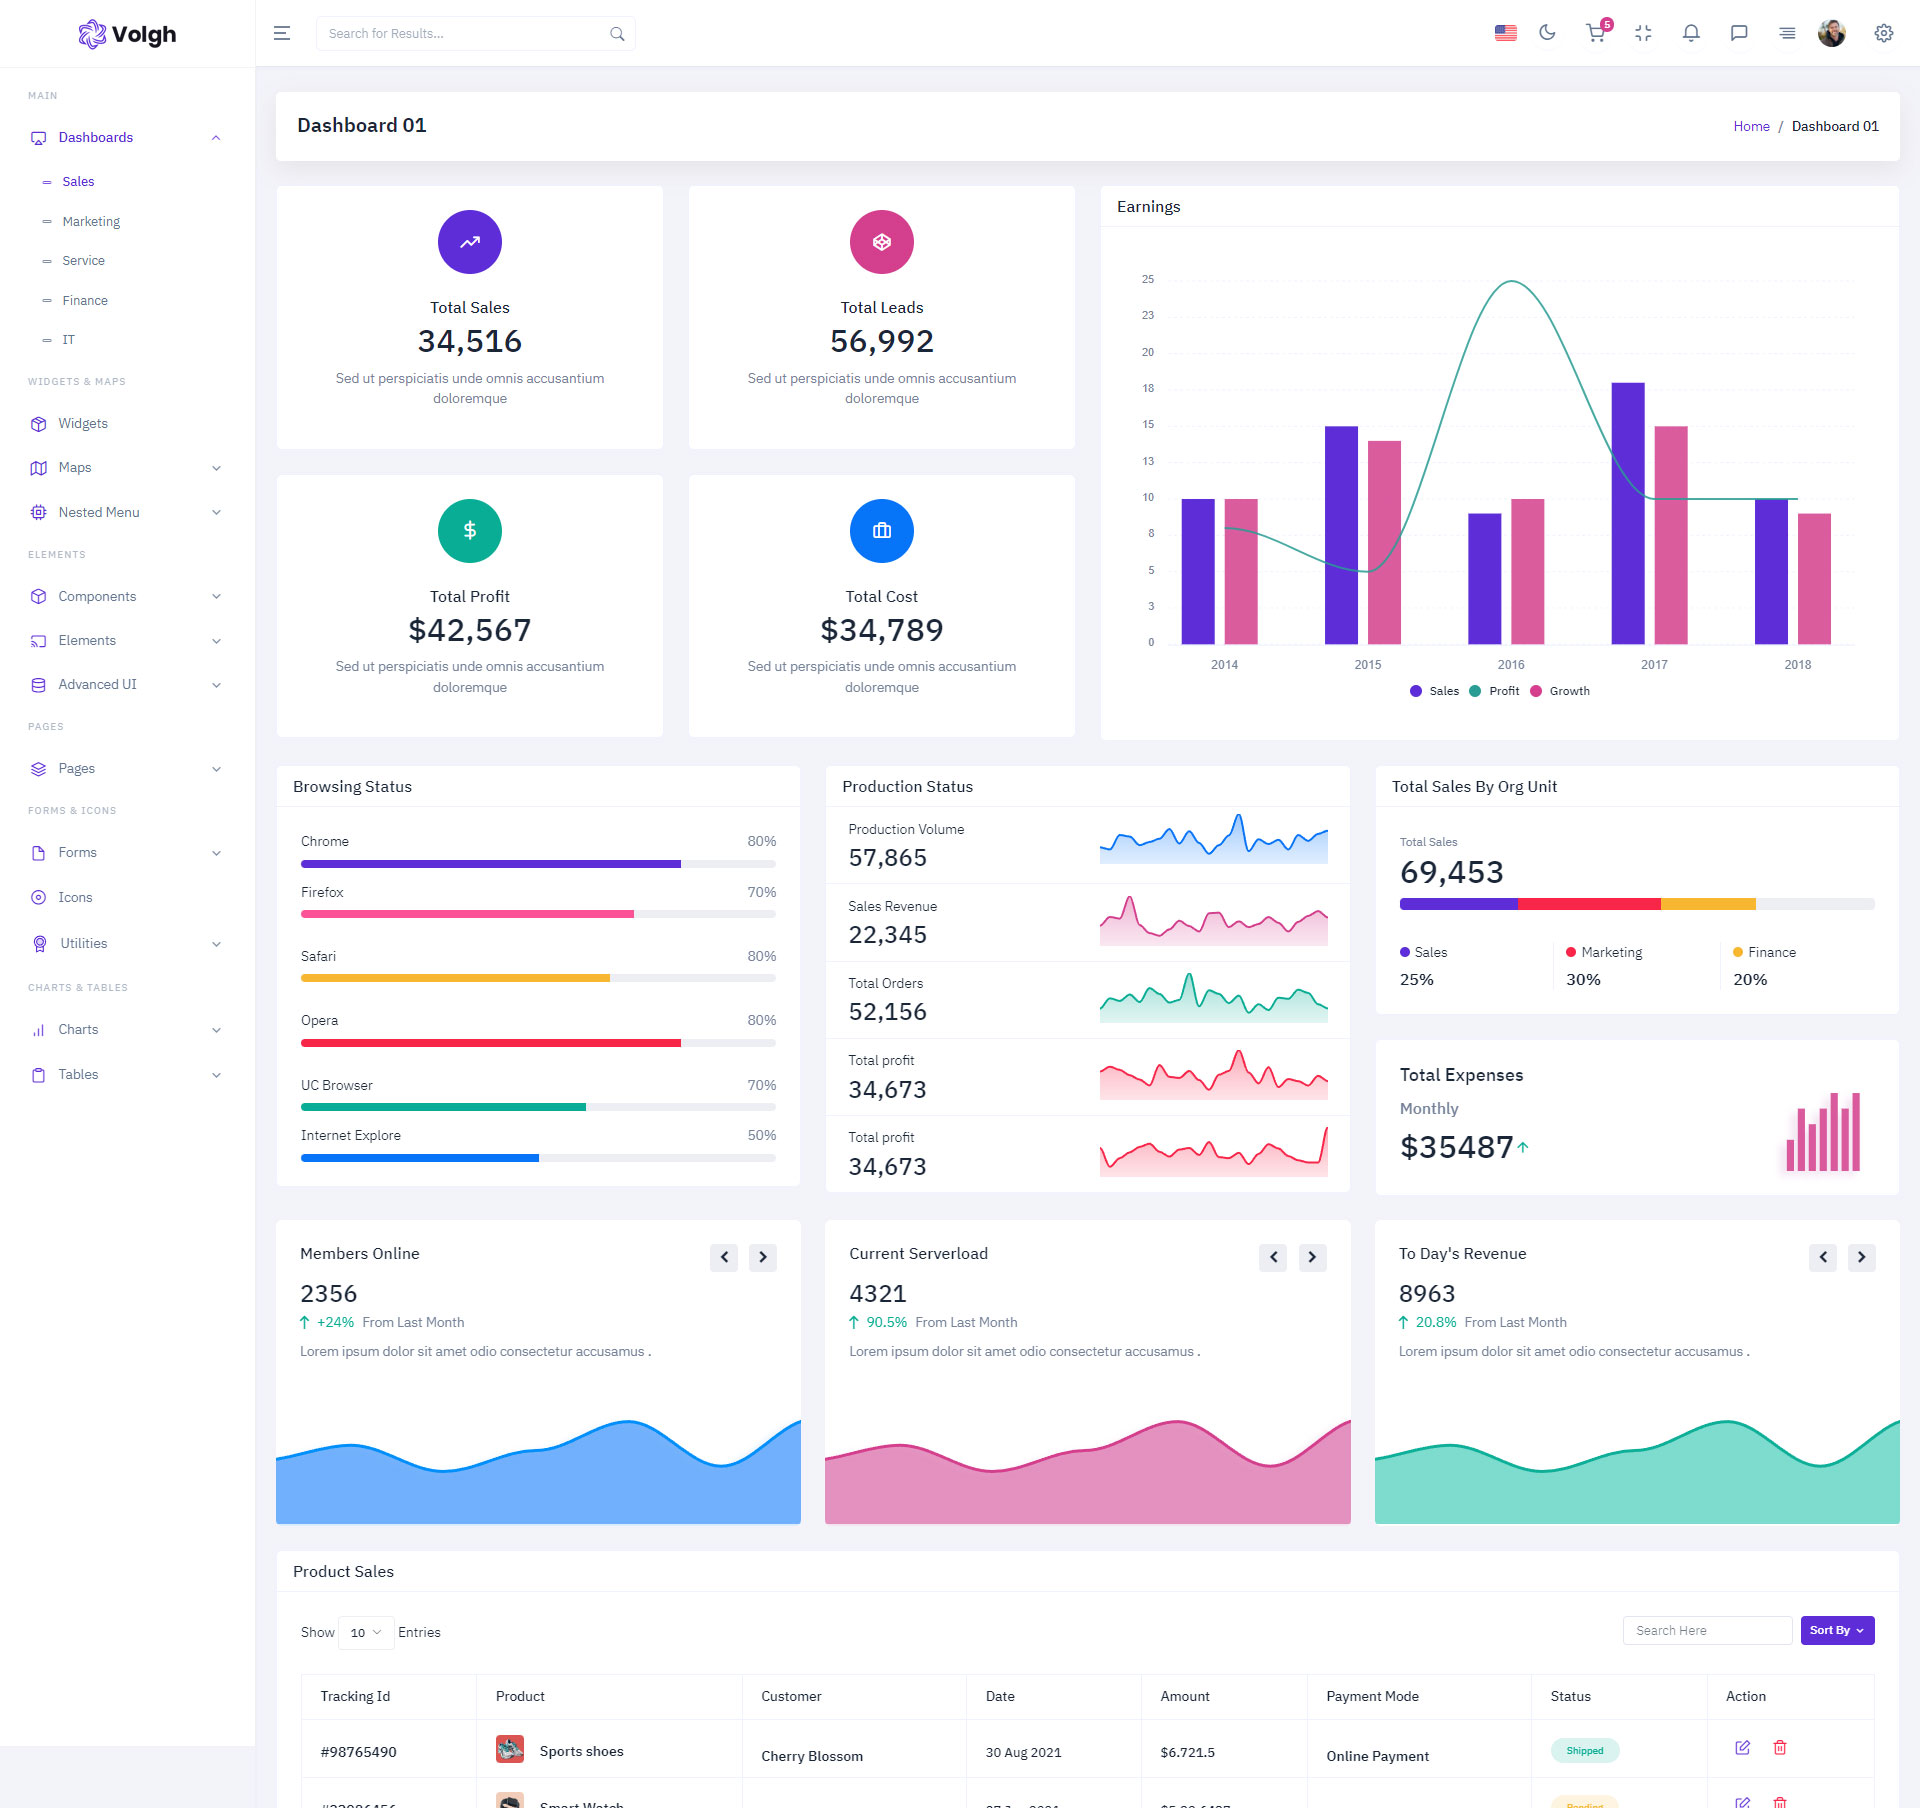Click edit icon for Sports shoes row
This screenshot has width=1920, height=1808.
(x=1742, y=1747)
